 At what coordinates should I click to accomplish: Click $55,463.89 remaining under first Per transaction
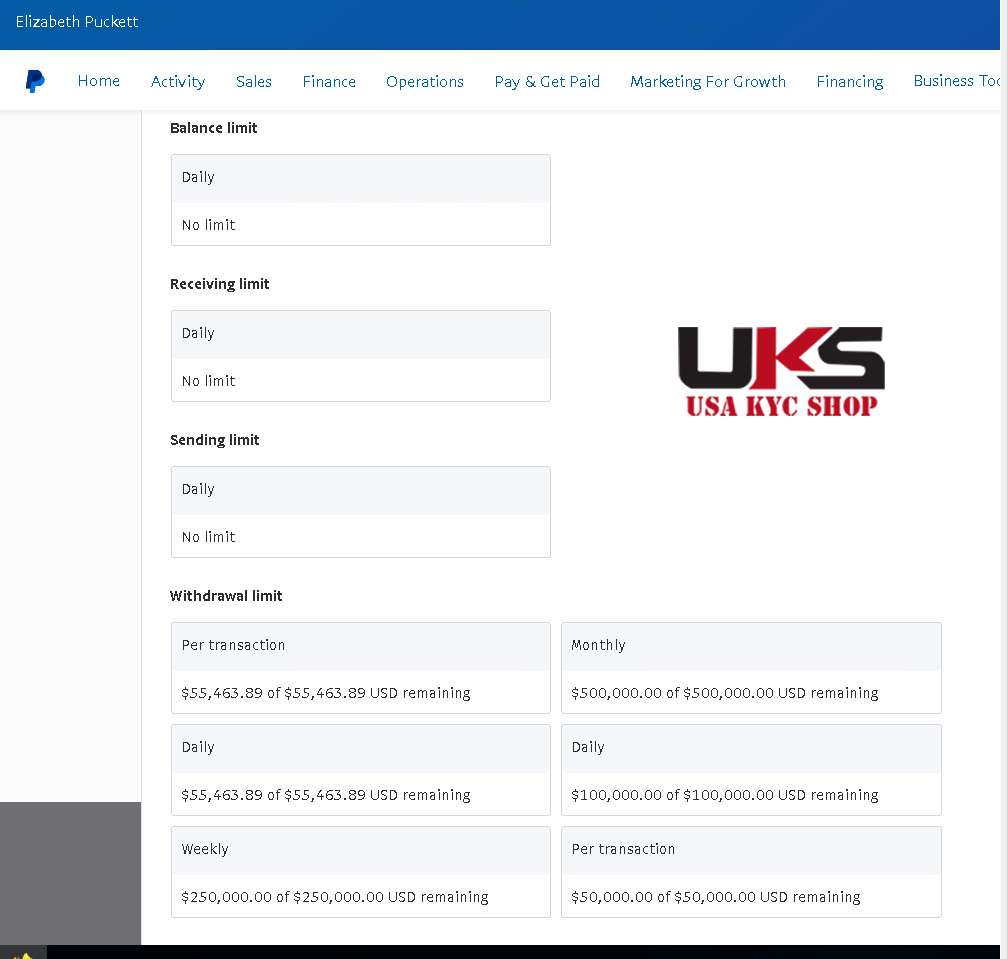click(326, 693)
